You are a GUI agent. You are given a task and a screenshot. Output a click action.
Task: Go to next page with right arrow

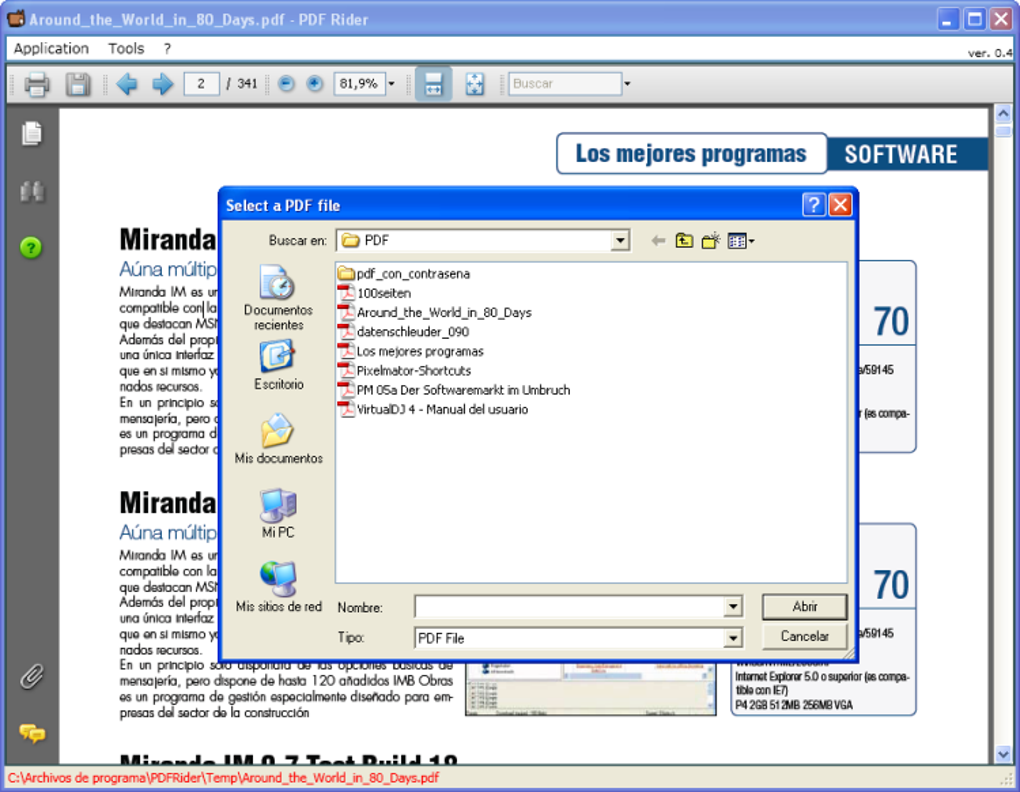(x=162, y=84)
